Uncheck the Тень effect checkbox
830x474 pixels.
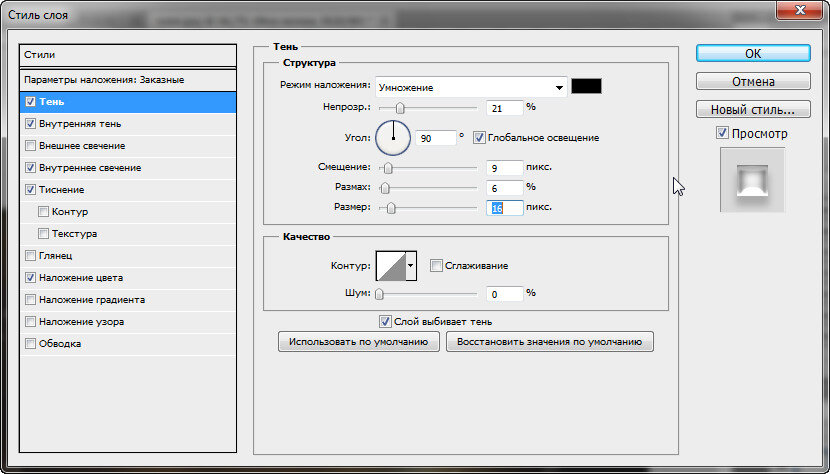(31, 102)
